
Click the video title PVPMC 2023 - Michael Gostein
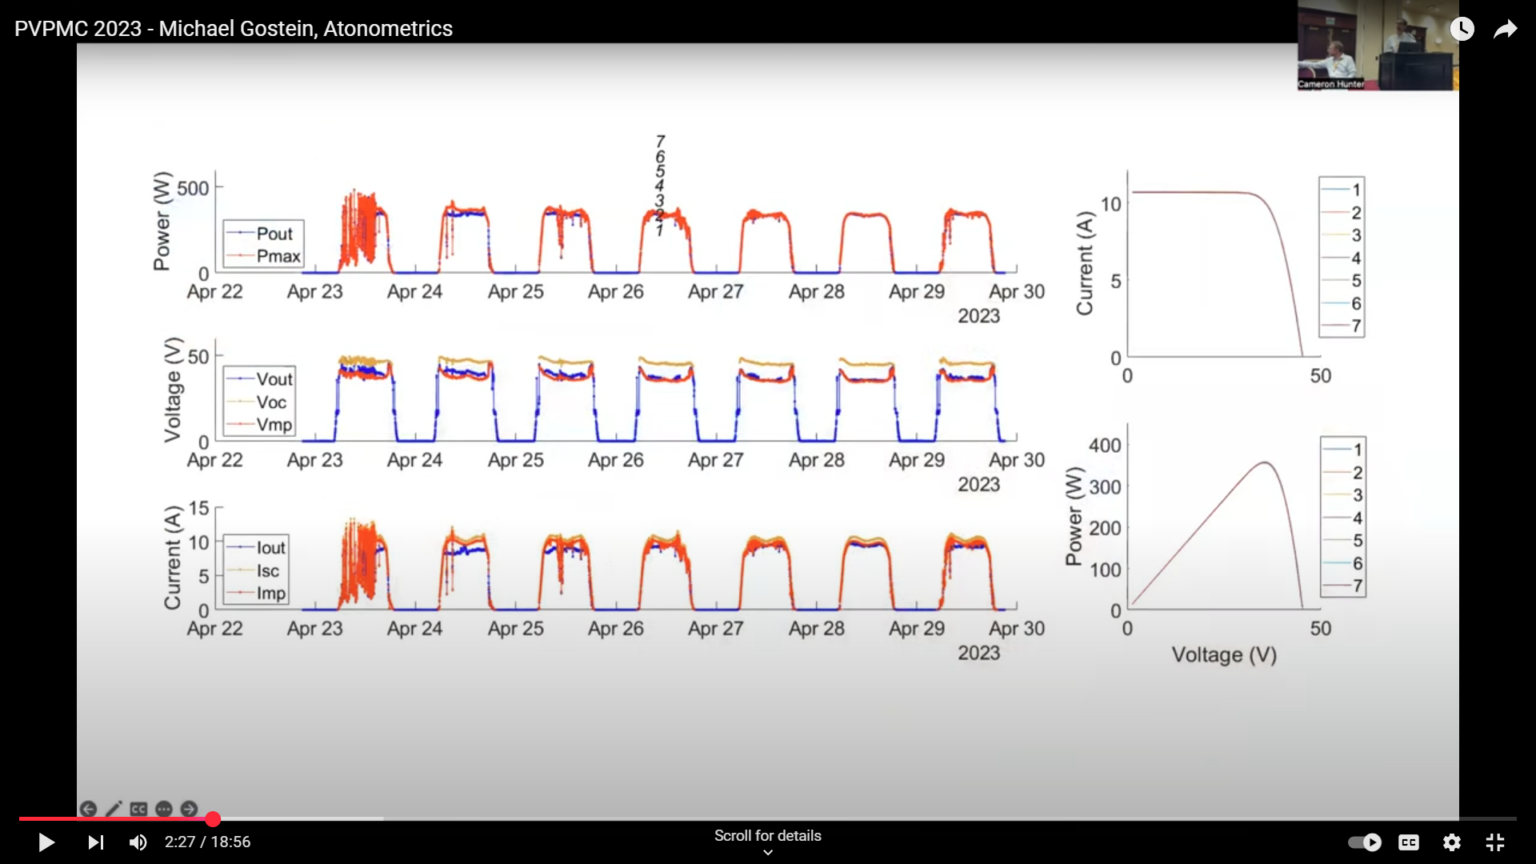coord(233,28)
